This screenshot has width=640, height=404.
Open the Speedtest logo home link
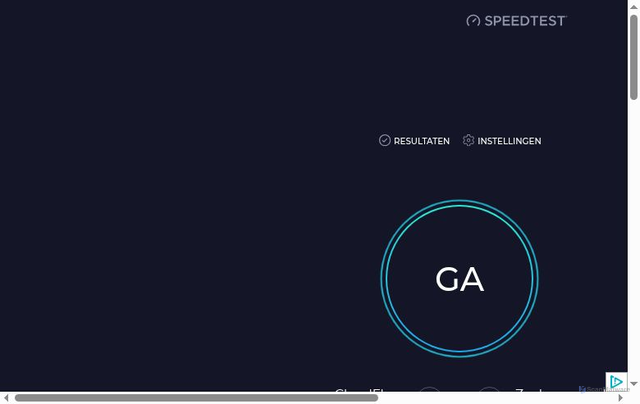point(516,21)
